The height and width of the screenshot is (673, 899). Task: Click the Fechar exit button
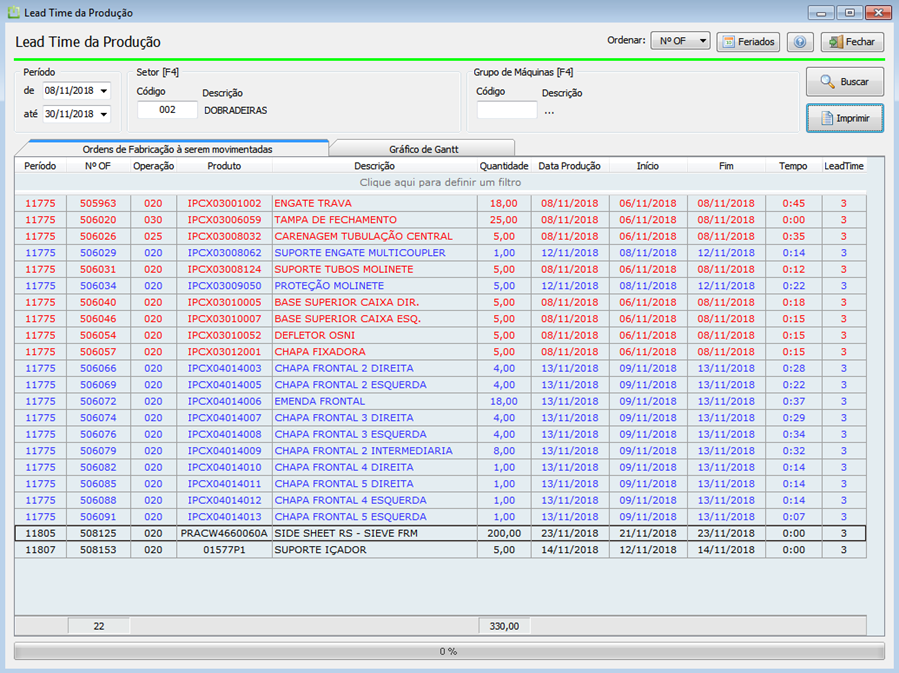coord(852,42)
